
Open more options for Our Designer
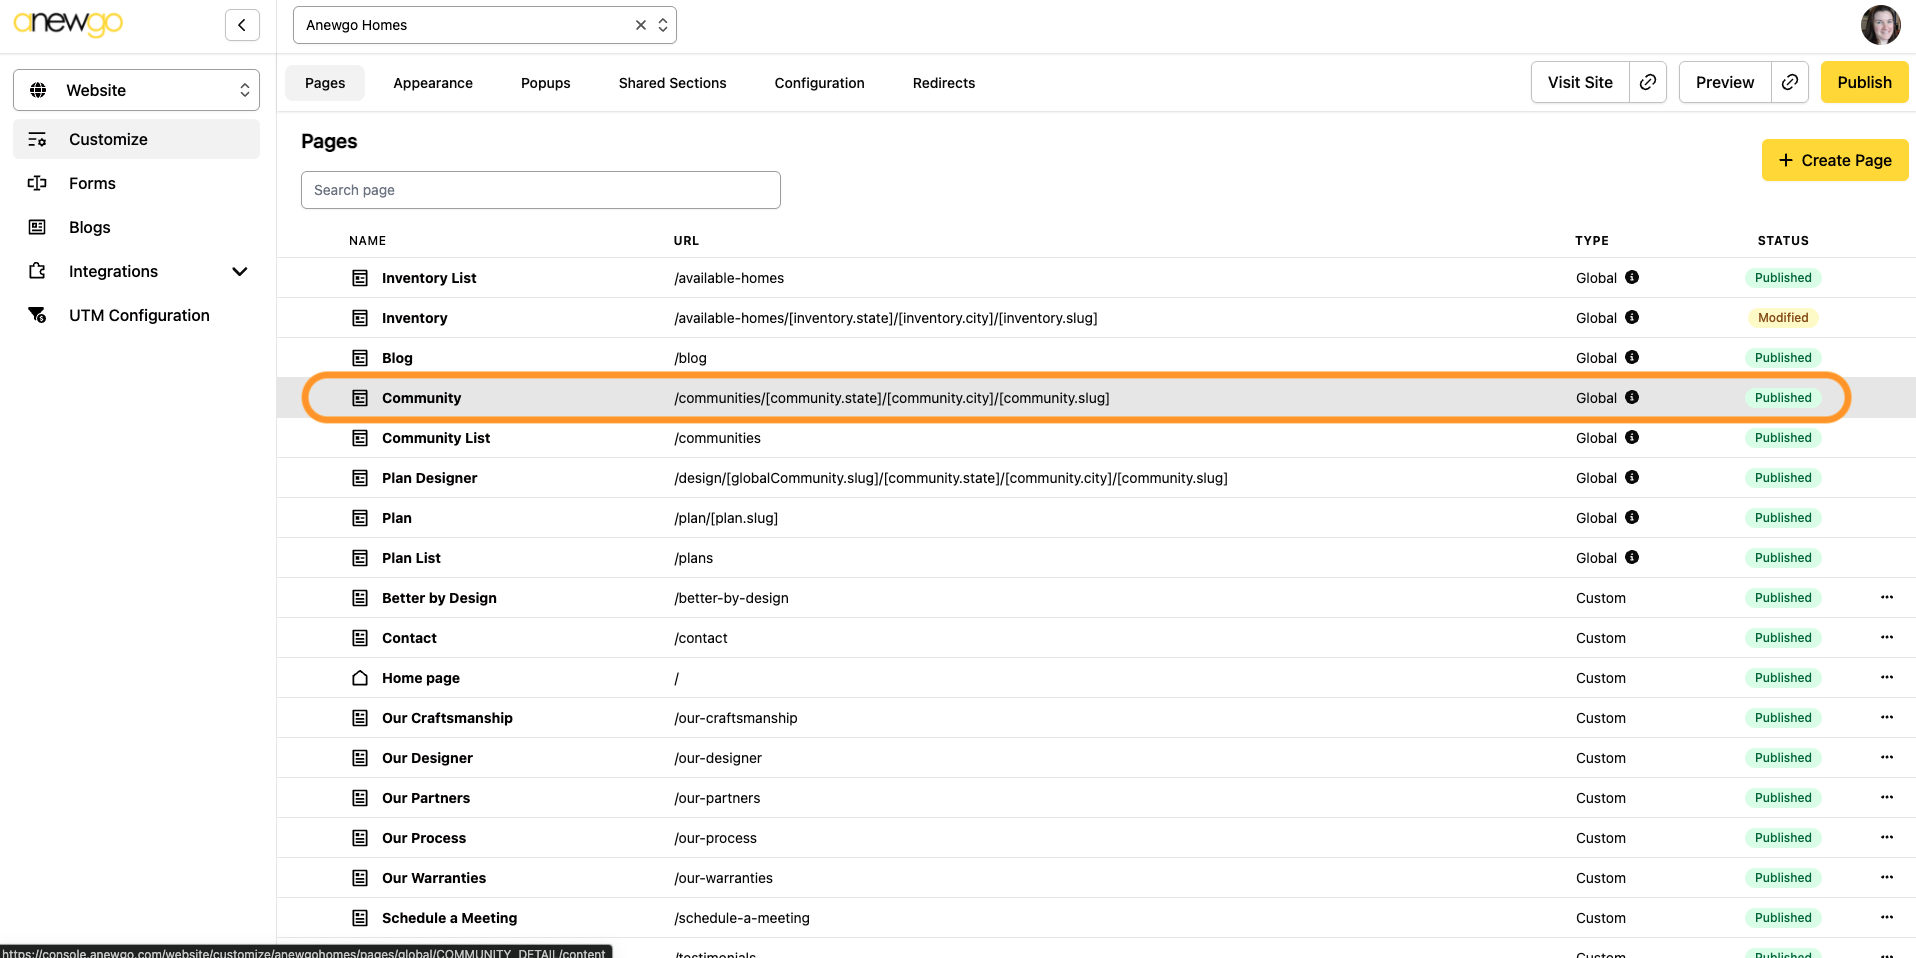pos(1887,757)
